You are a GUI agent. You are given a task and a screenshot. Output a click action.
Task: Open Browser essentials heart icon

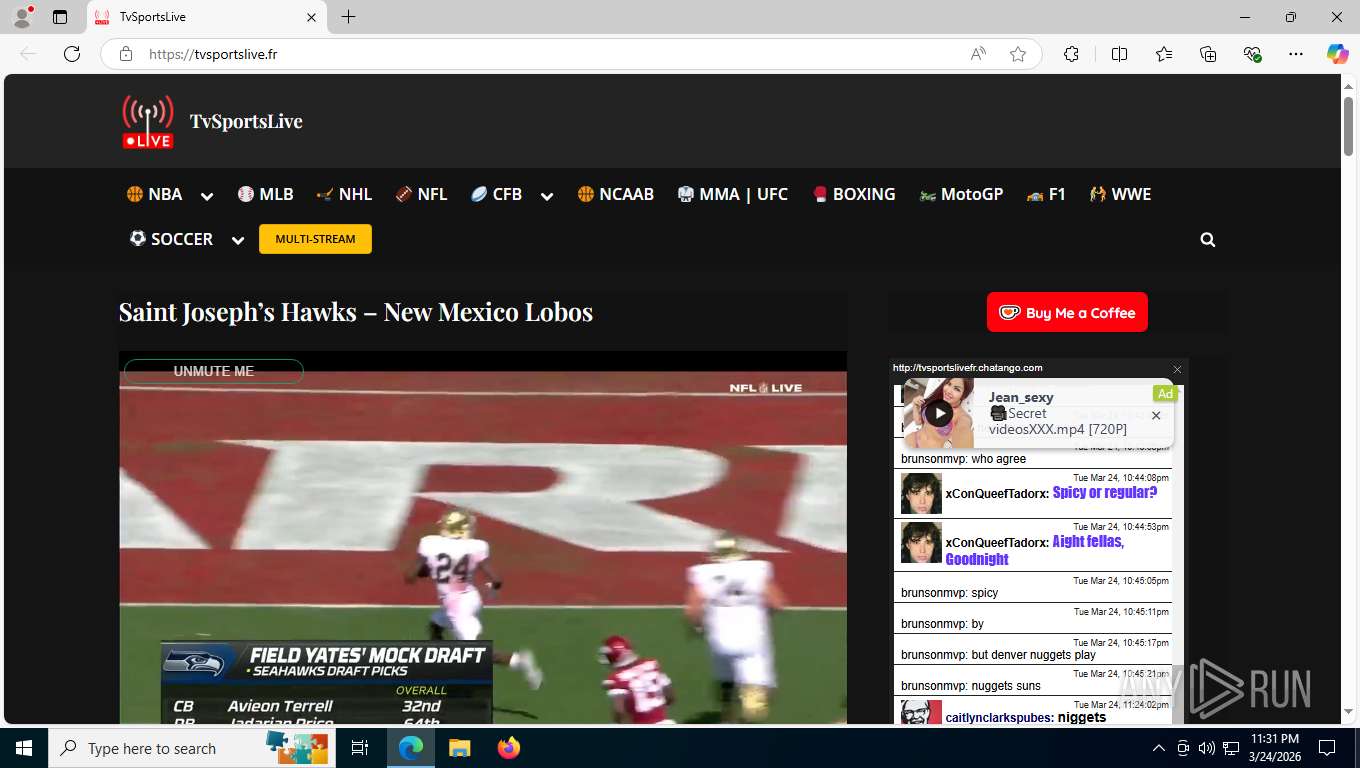[1253, 54]
